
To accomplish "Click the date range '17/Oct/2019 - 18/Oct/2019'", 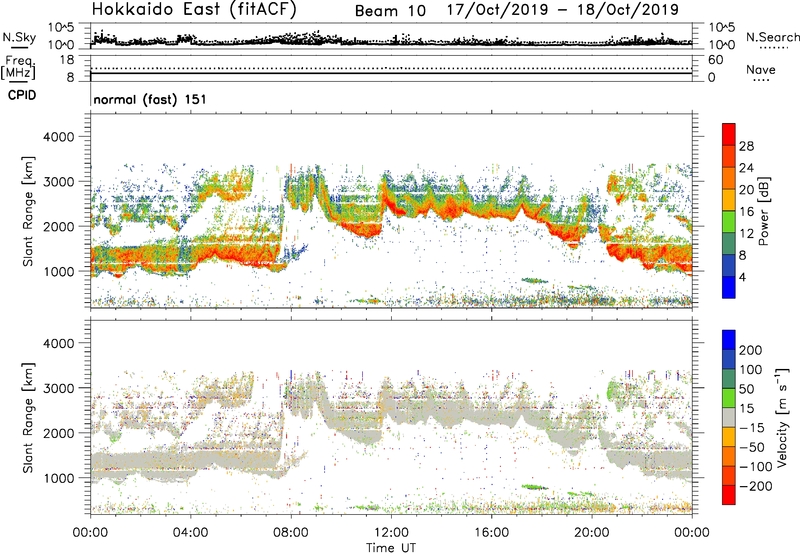I will pos(563,10).
